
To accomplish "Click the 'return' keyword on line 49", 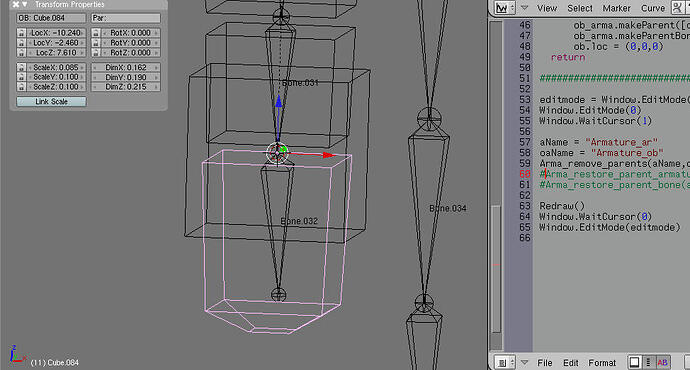I will coord(568,57).
